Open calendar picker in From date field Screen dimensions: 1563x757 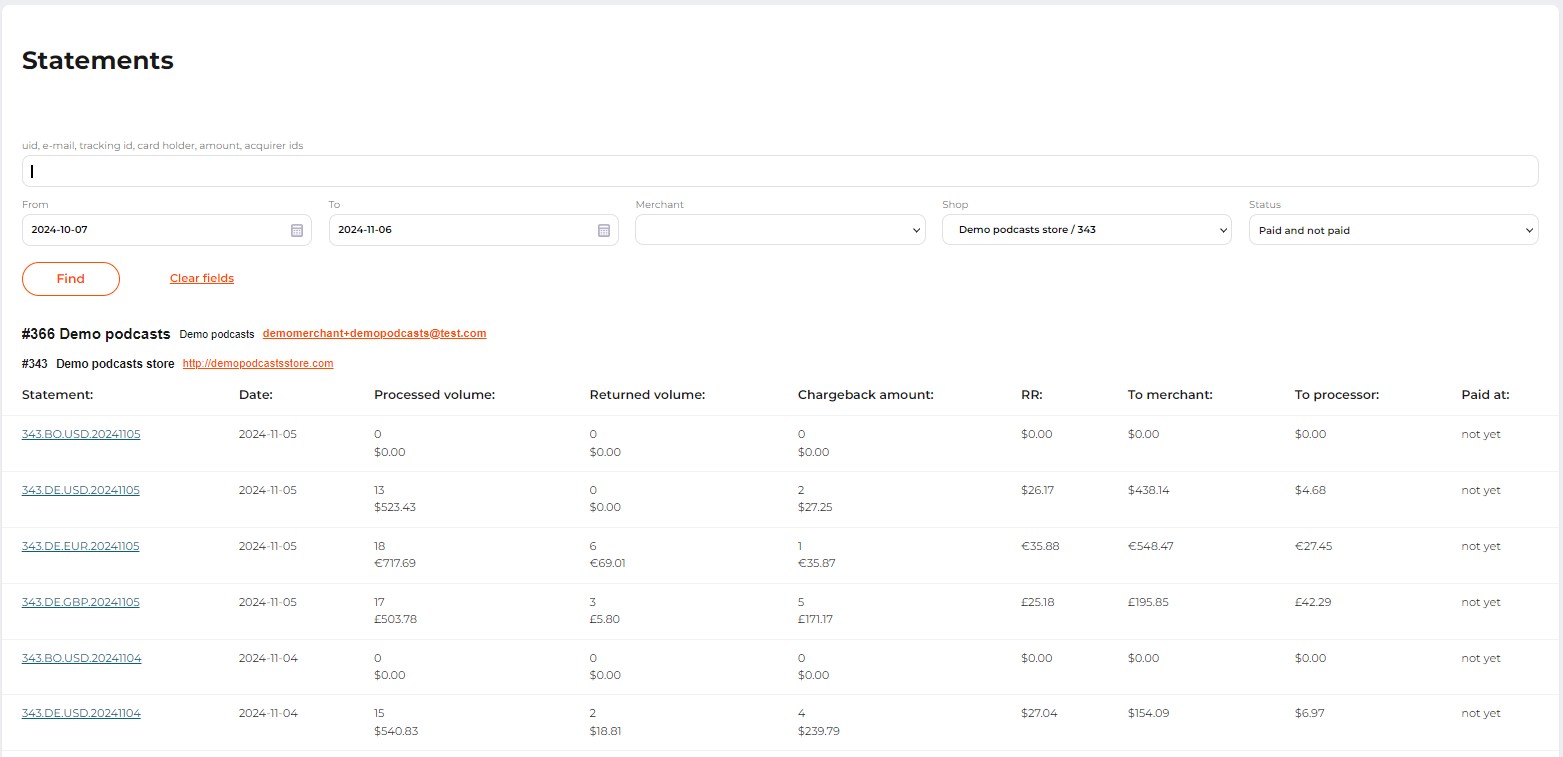click(297, 230)
